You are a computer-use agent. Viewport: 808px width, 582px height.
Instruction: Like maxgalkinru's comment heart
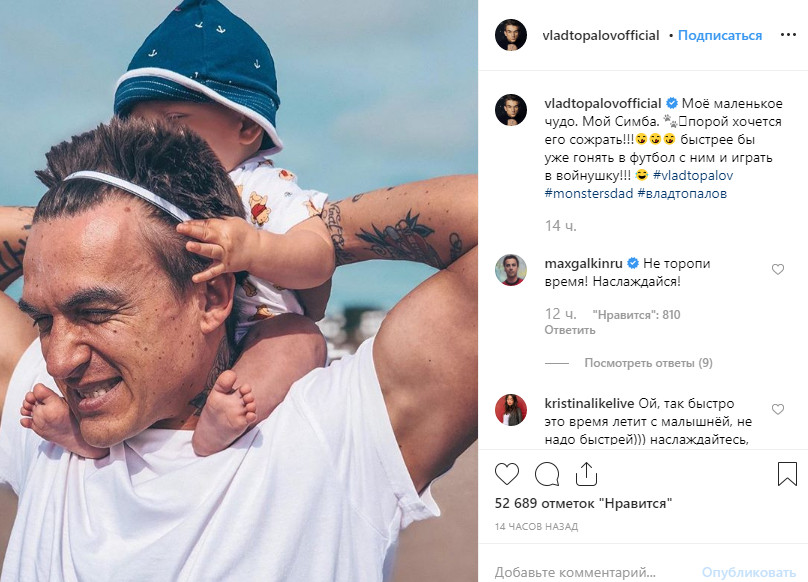[778, 269]
